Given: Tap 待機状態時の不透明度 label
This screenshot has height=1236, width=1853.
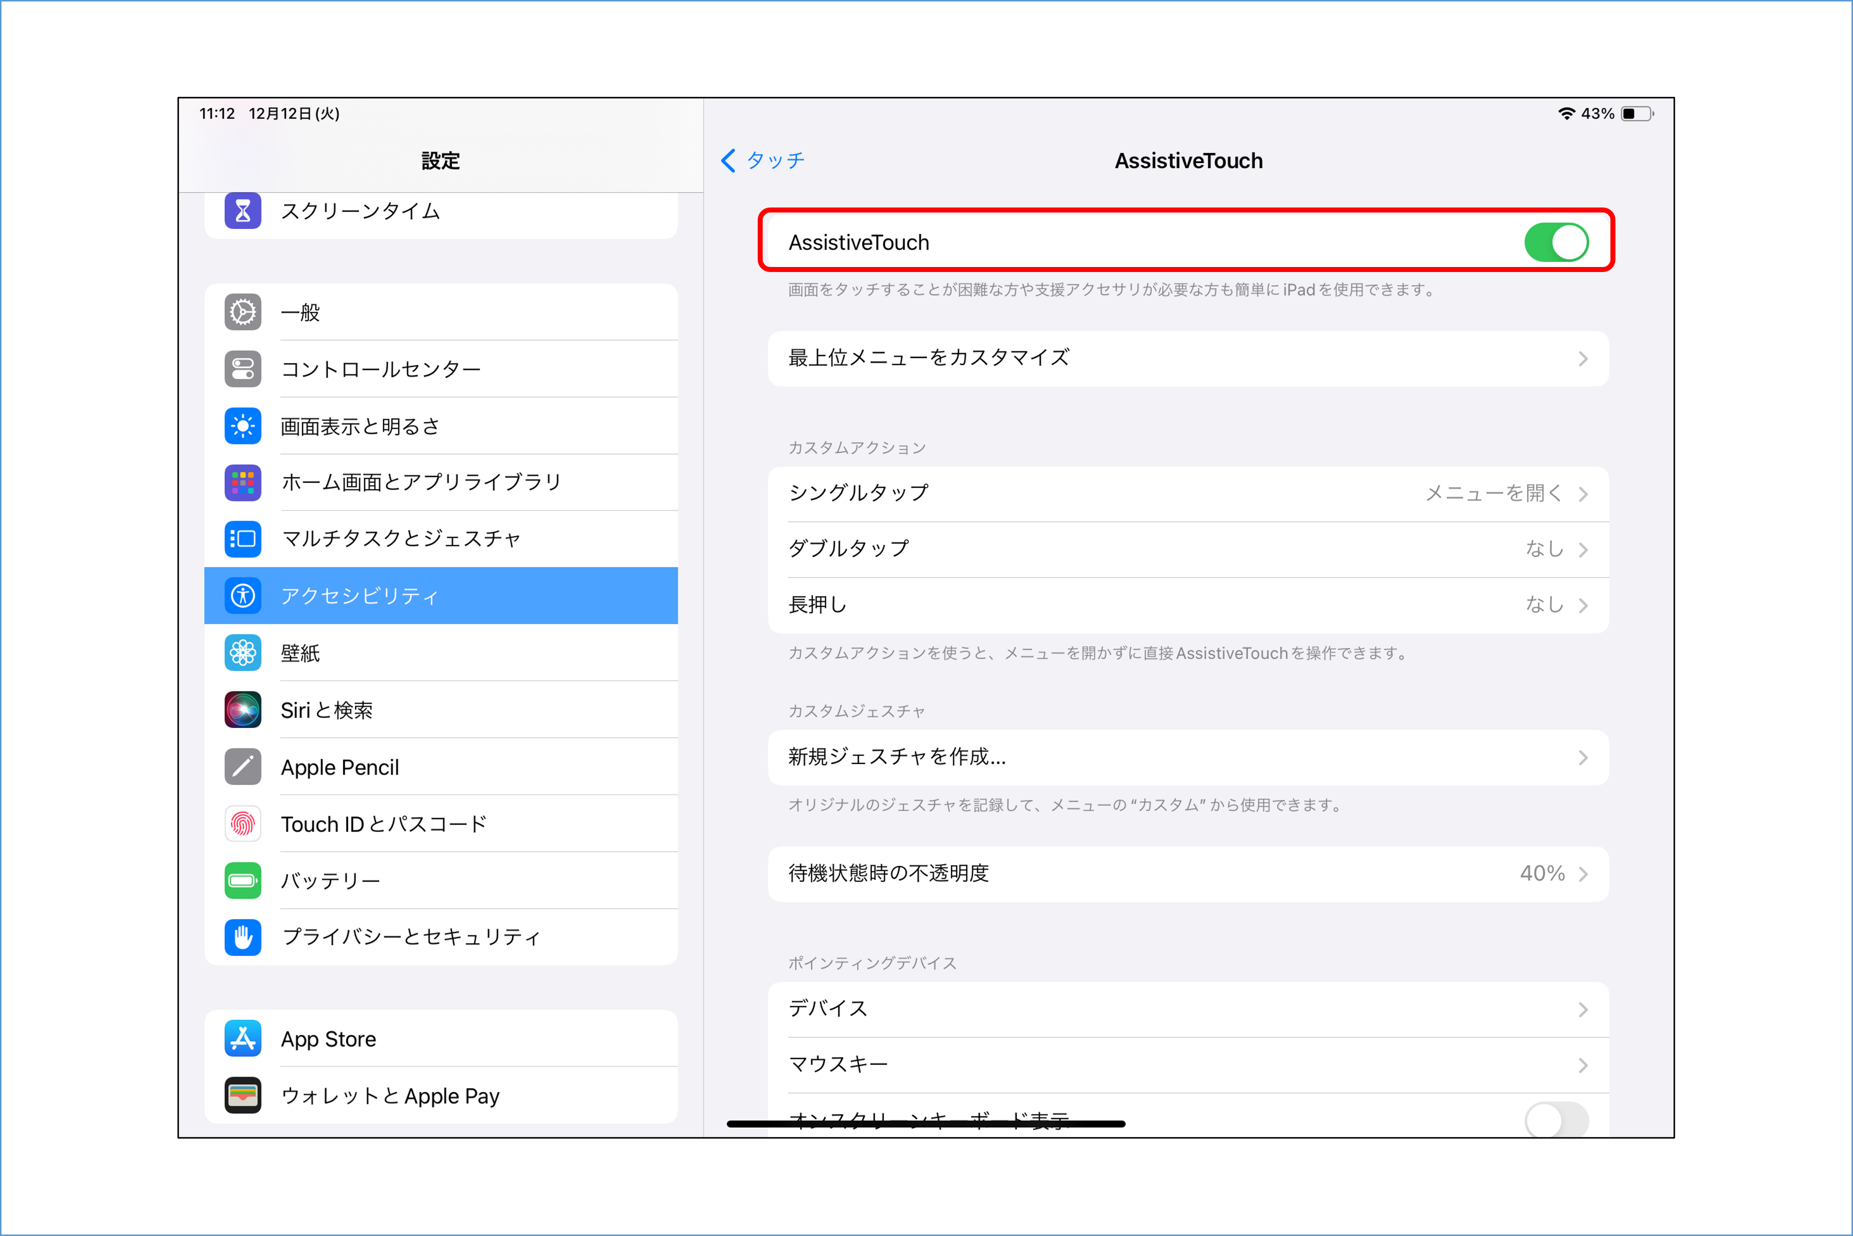Looking at the screenshot, I should (889, 873).
